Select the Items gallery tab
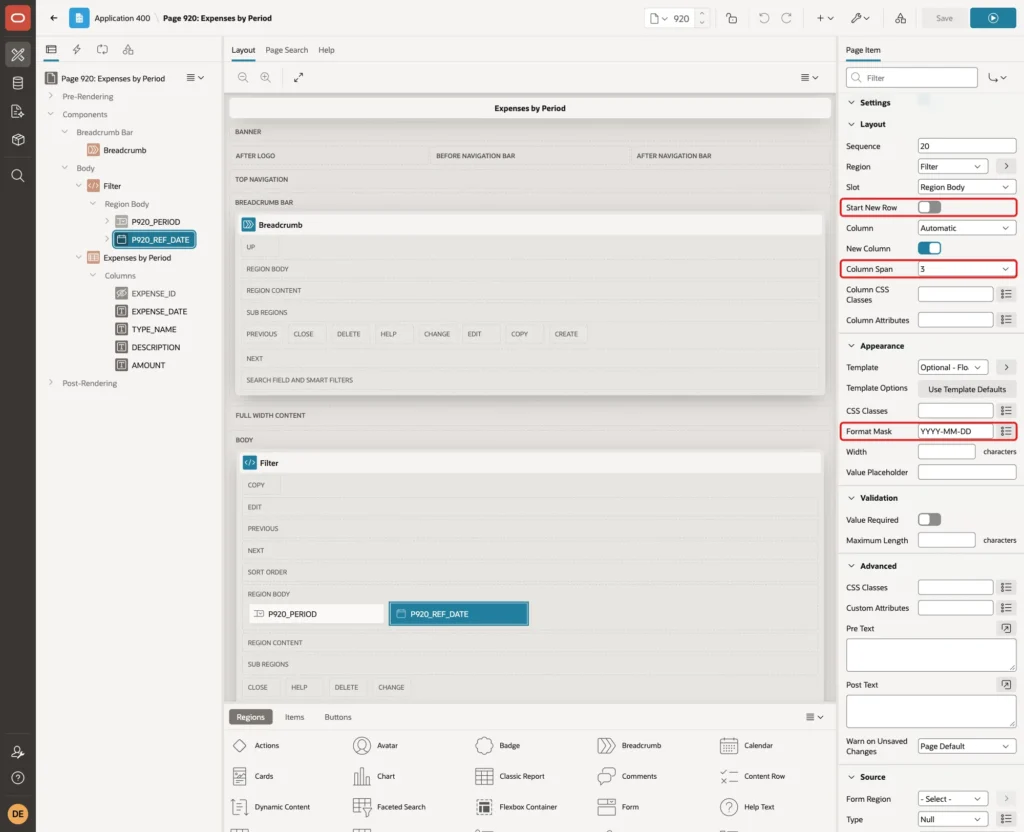This screenshot has height=832, width=1024. [295, 717]
